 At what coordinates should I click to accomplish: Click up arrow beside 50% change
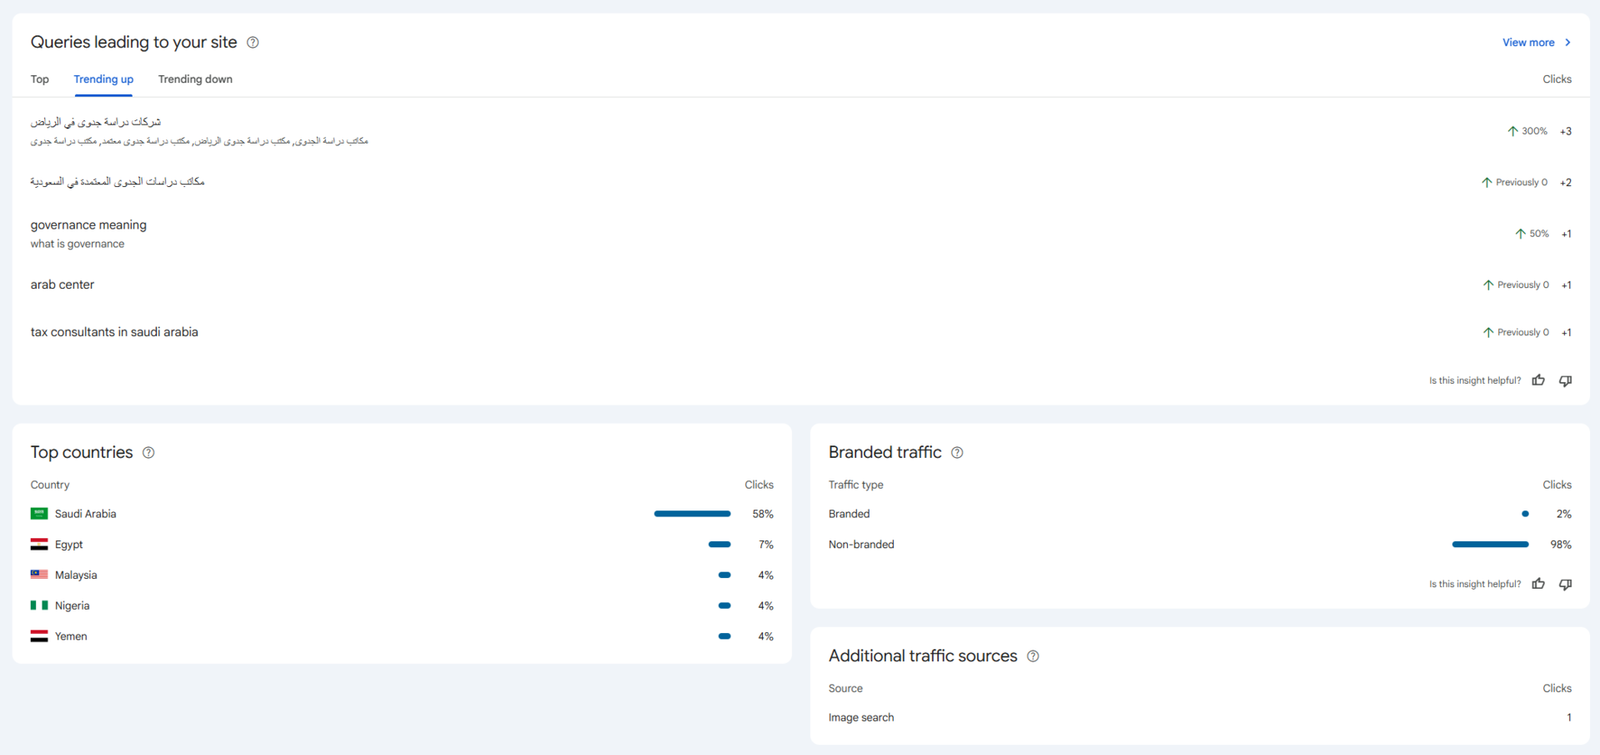click(x=1520, y=234)
